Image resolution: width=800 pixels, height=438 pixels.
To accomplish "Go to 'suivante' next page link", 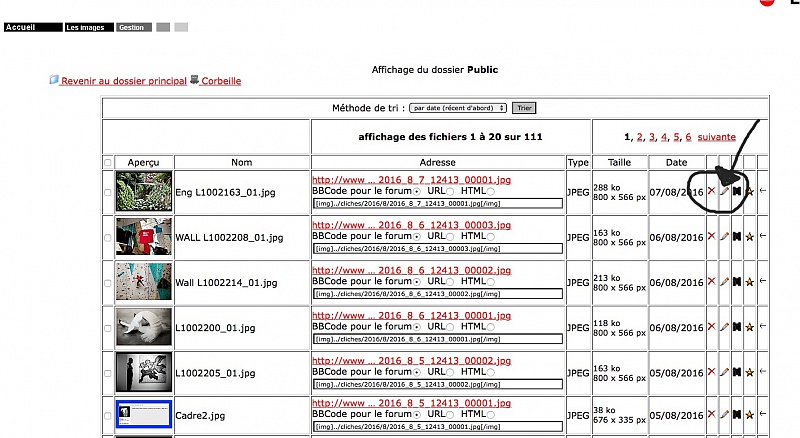I will (x=716, y=137).
